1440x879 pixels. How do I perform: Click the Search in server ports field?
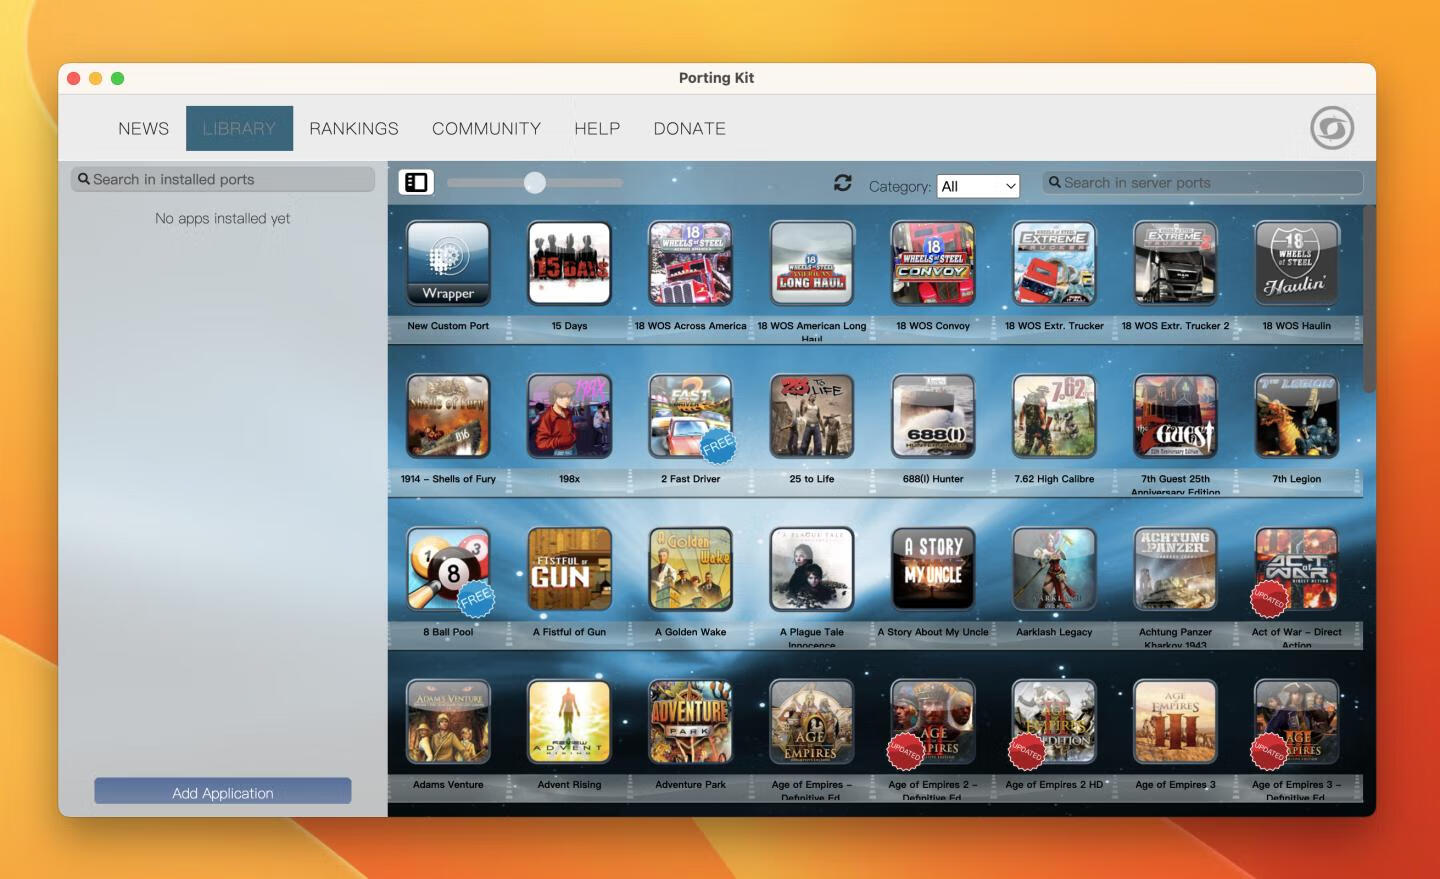pos(1202,183)
